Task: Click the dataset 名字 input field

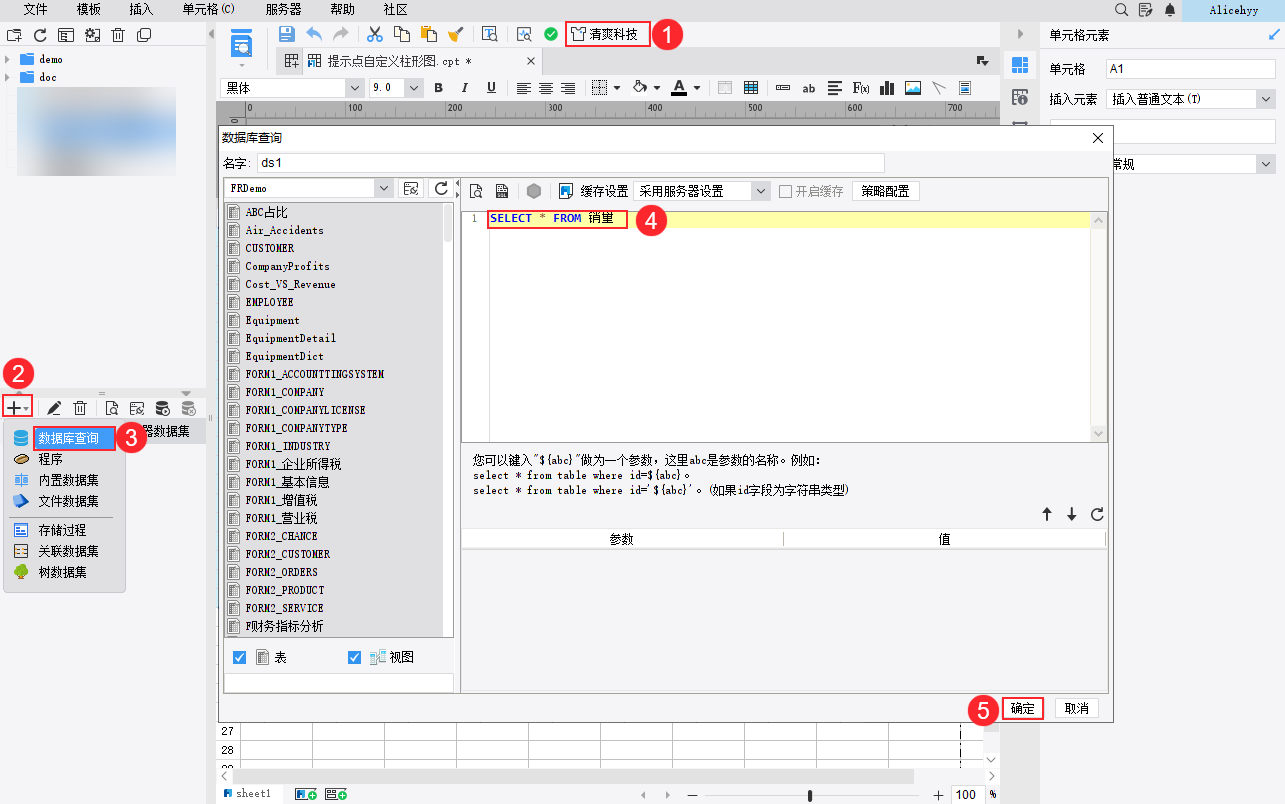Action: 570,162
